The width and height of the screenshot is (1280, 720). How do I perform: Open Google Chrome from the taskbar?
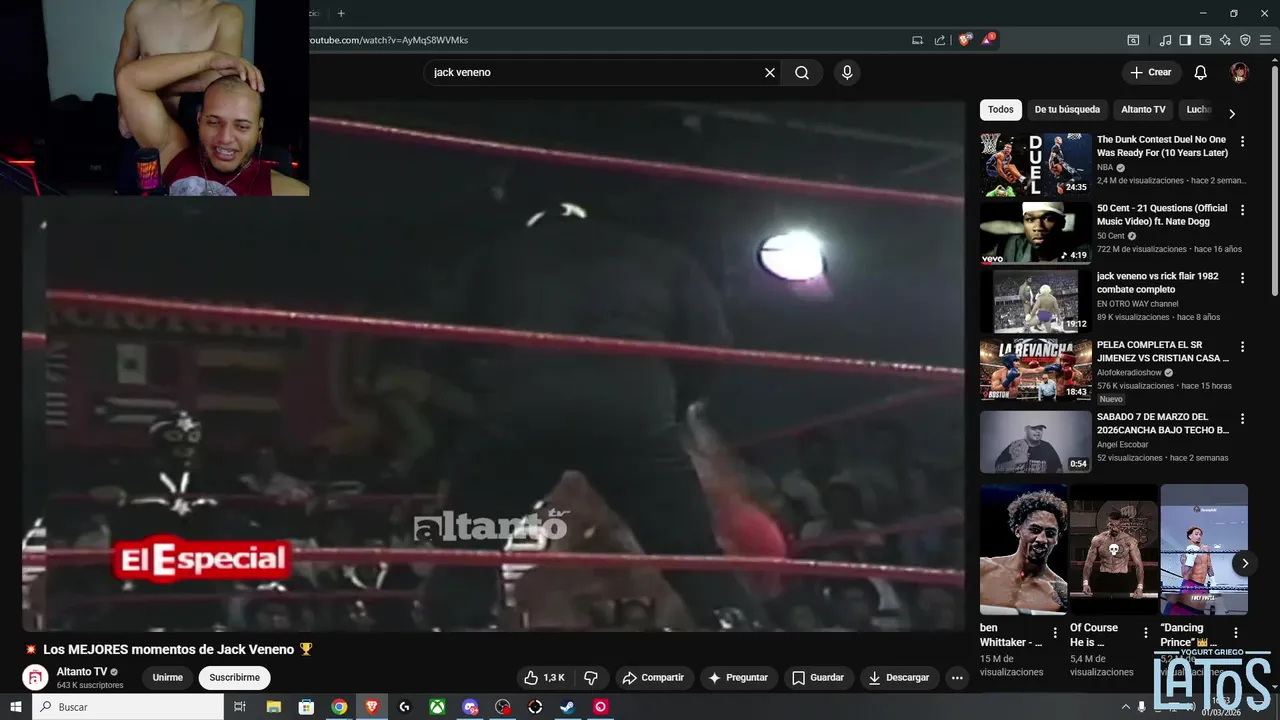(x=339, y=707)
